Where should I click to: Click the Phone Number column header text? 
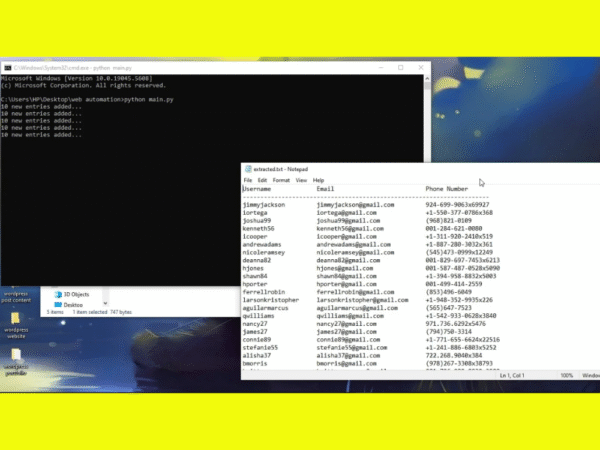click(447, 189)
